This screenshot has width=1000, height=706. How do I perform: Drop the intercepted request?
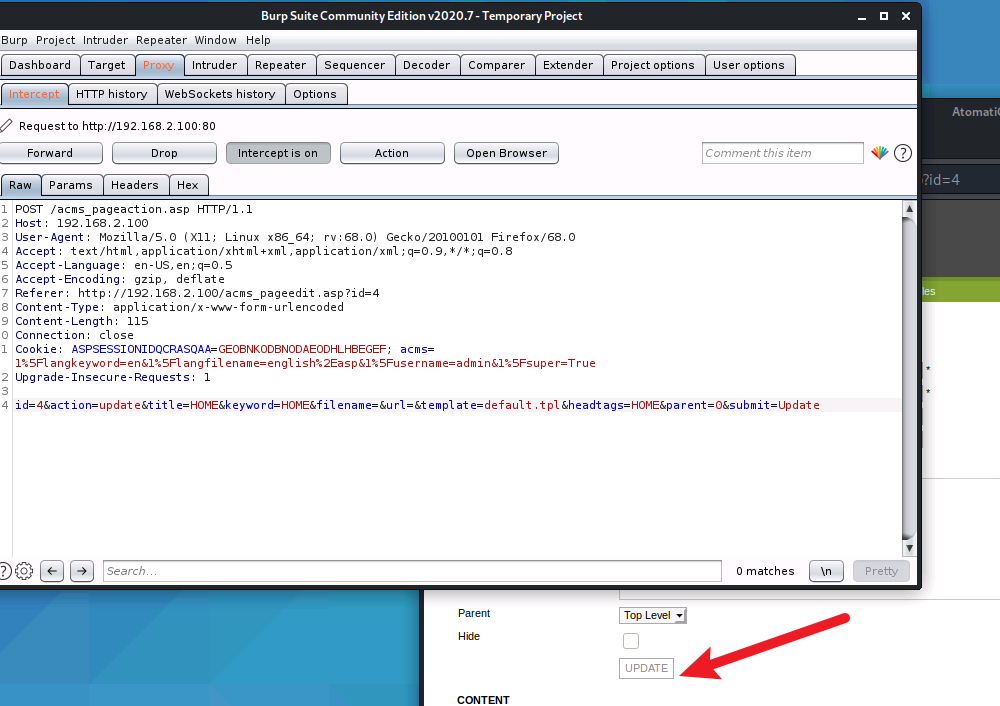(x=164, y=153)
